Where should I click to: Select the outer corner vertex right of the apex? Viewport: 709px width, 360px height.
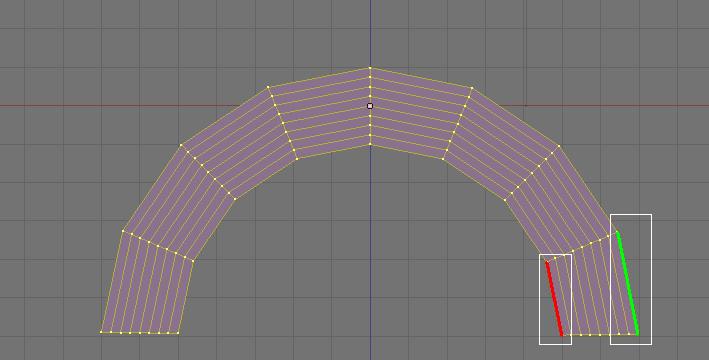tap(472, 88)
